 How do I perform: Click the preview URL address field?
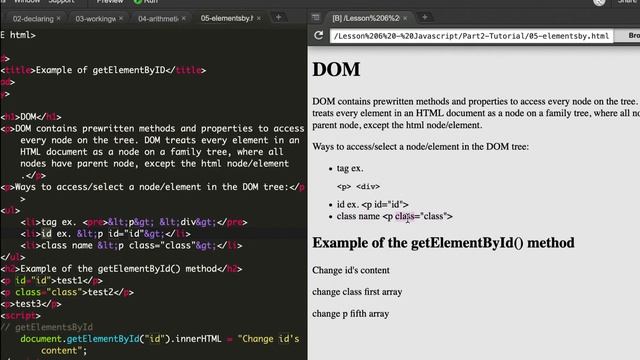(471, 36)
